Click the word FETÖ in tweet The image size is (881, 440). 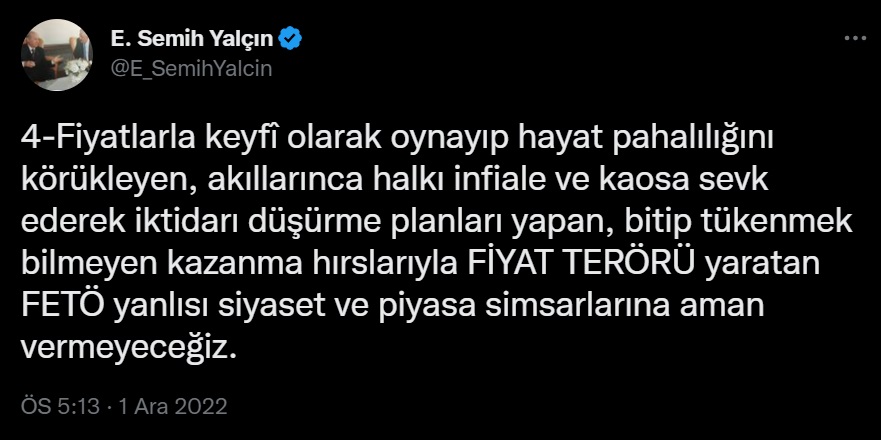[63, 307]
